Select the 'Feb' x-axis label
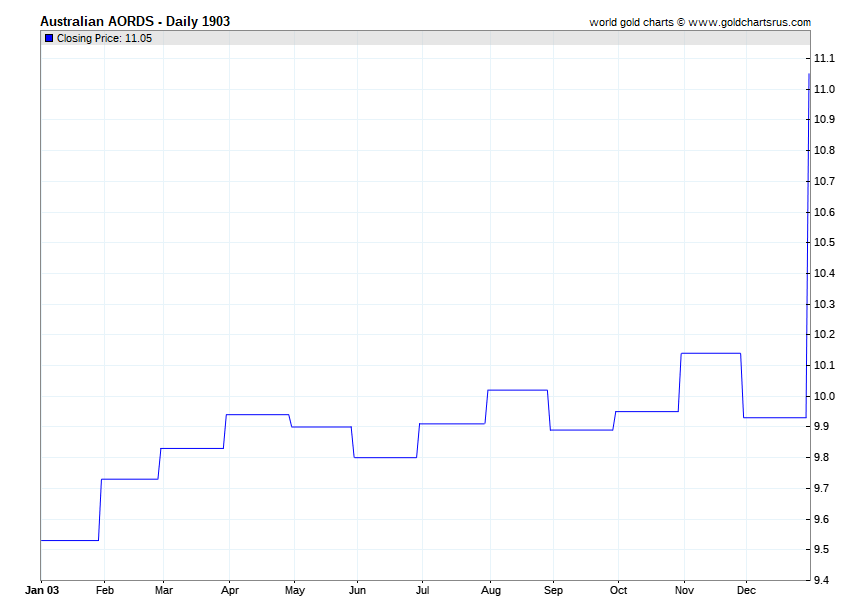 pyautogui.click(x=105, y=591)
